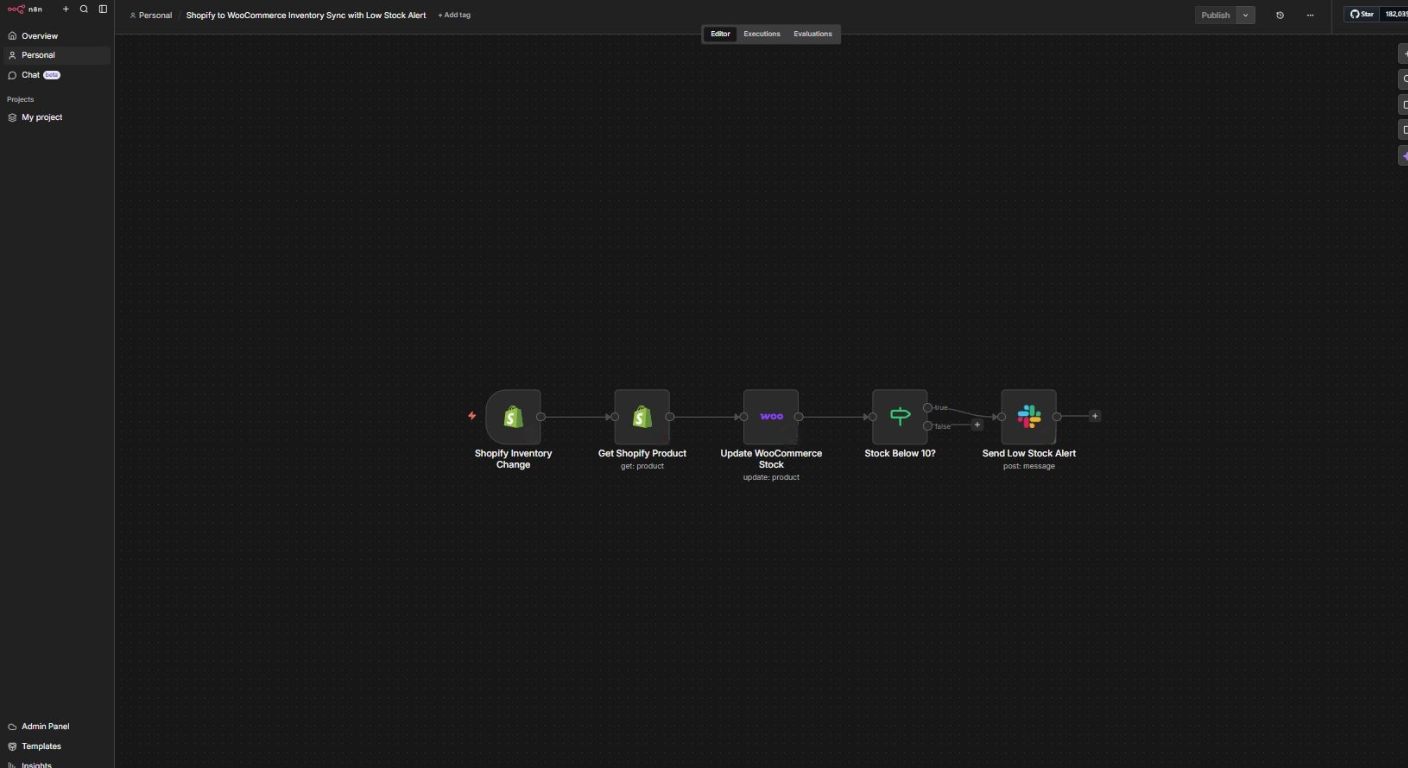Open search from the top sidebar icon
This screenshot has width=1408, height=768.
pyautogui.click(x=84, y=8)
